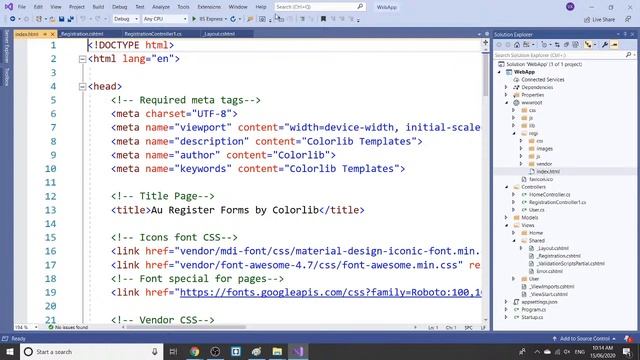
Task: Click Collapse All in Solution Explorer
Action: [x=566, y=44]
